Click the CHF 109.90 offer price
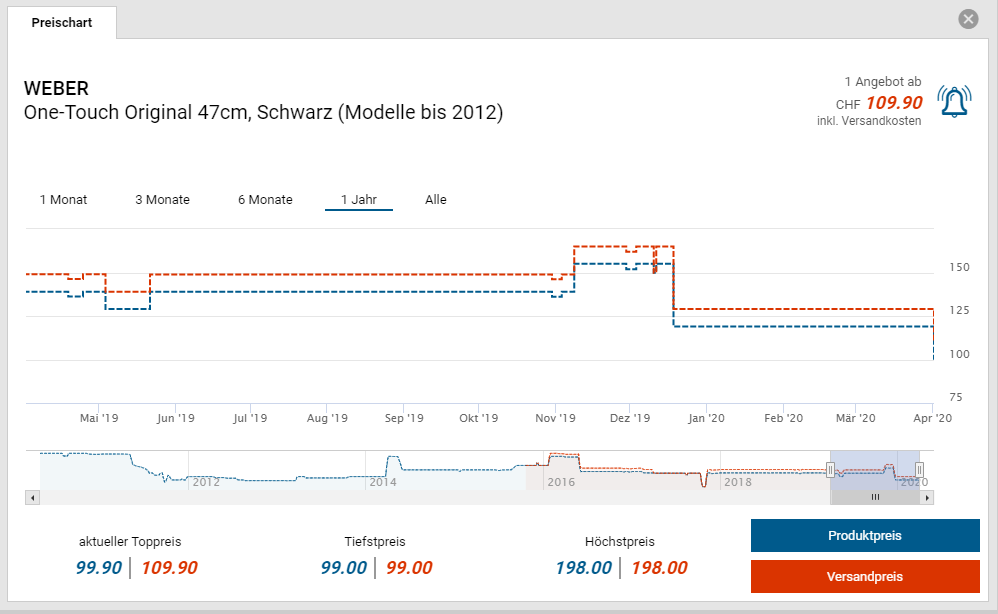998x614 pixels. 893,102
